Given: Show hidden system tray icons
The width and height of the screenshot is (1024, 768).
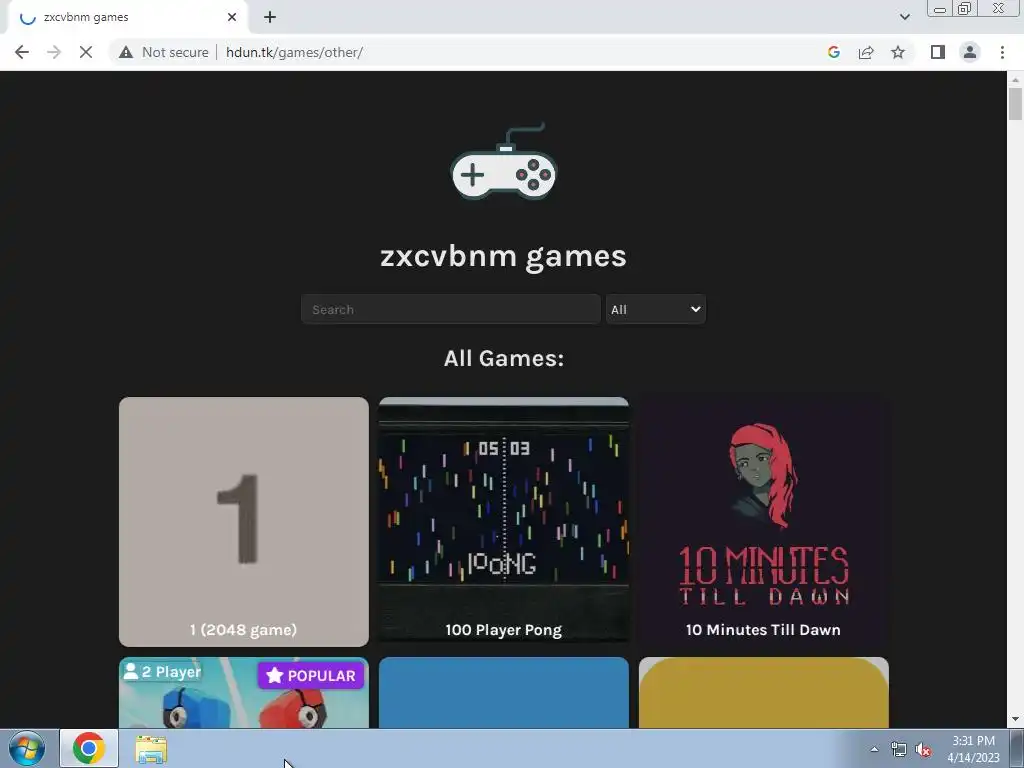Looking at the screenshot, I should [x=874, y=749].
